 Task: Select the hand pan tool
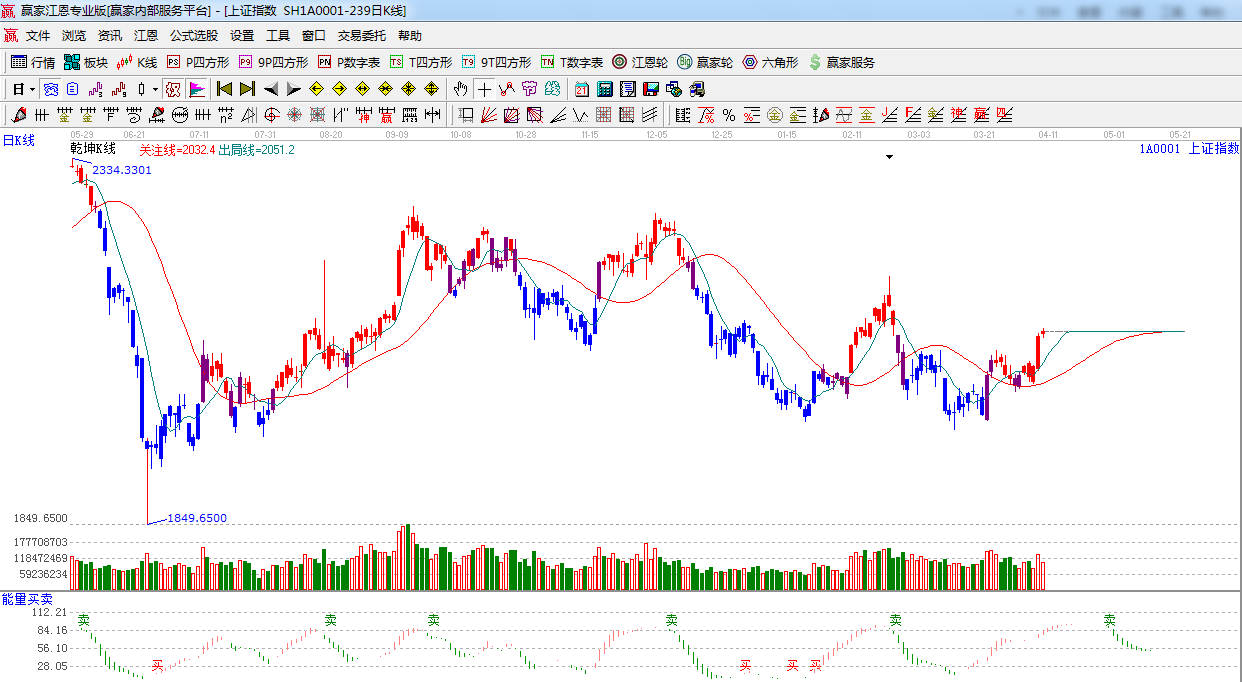460,89
